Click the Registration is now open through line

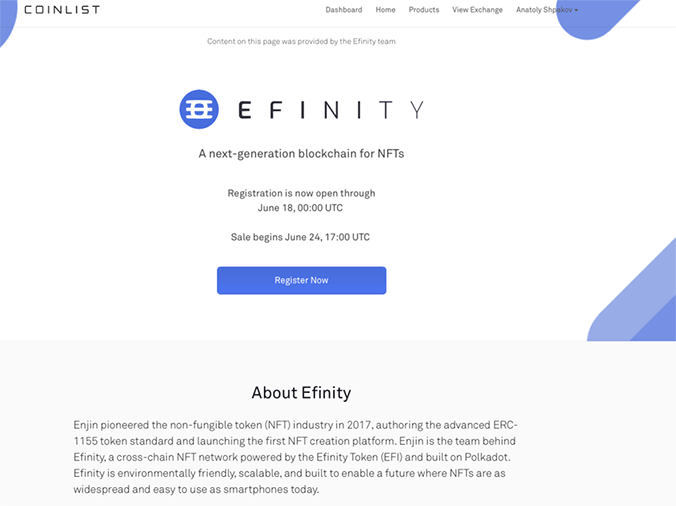coord(301,193)
